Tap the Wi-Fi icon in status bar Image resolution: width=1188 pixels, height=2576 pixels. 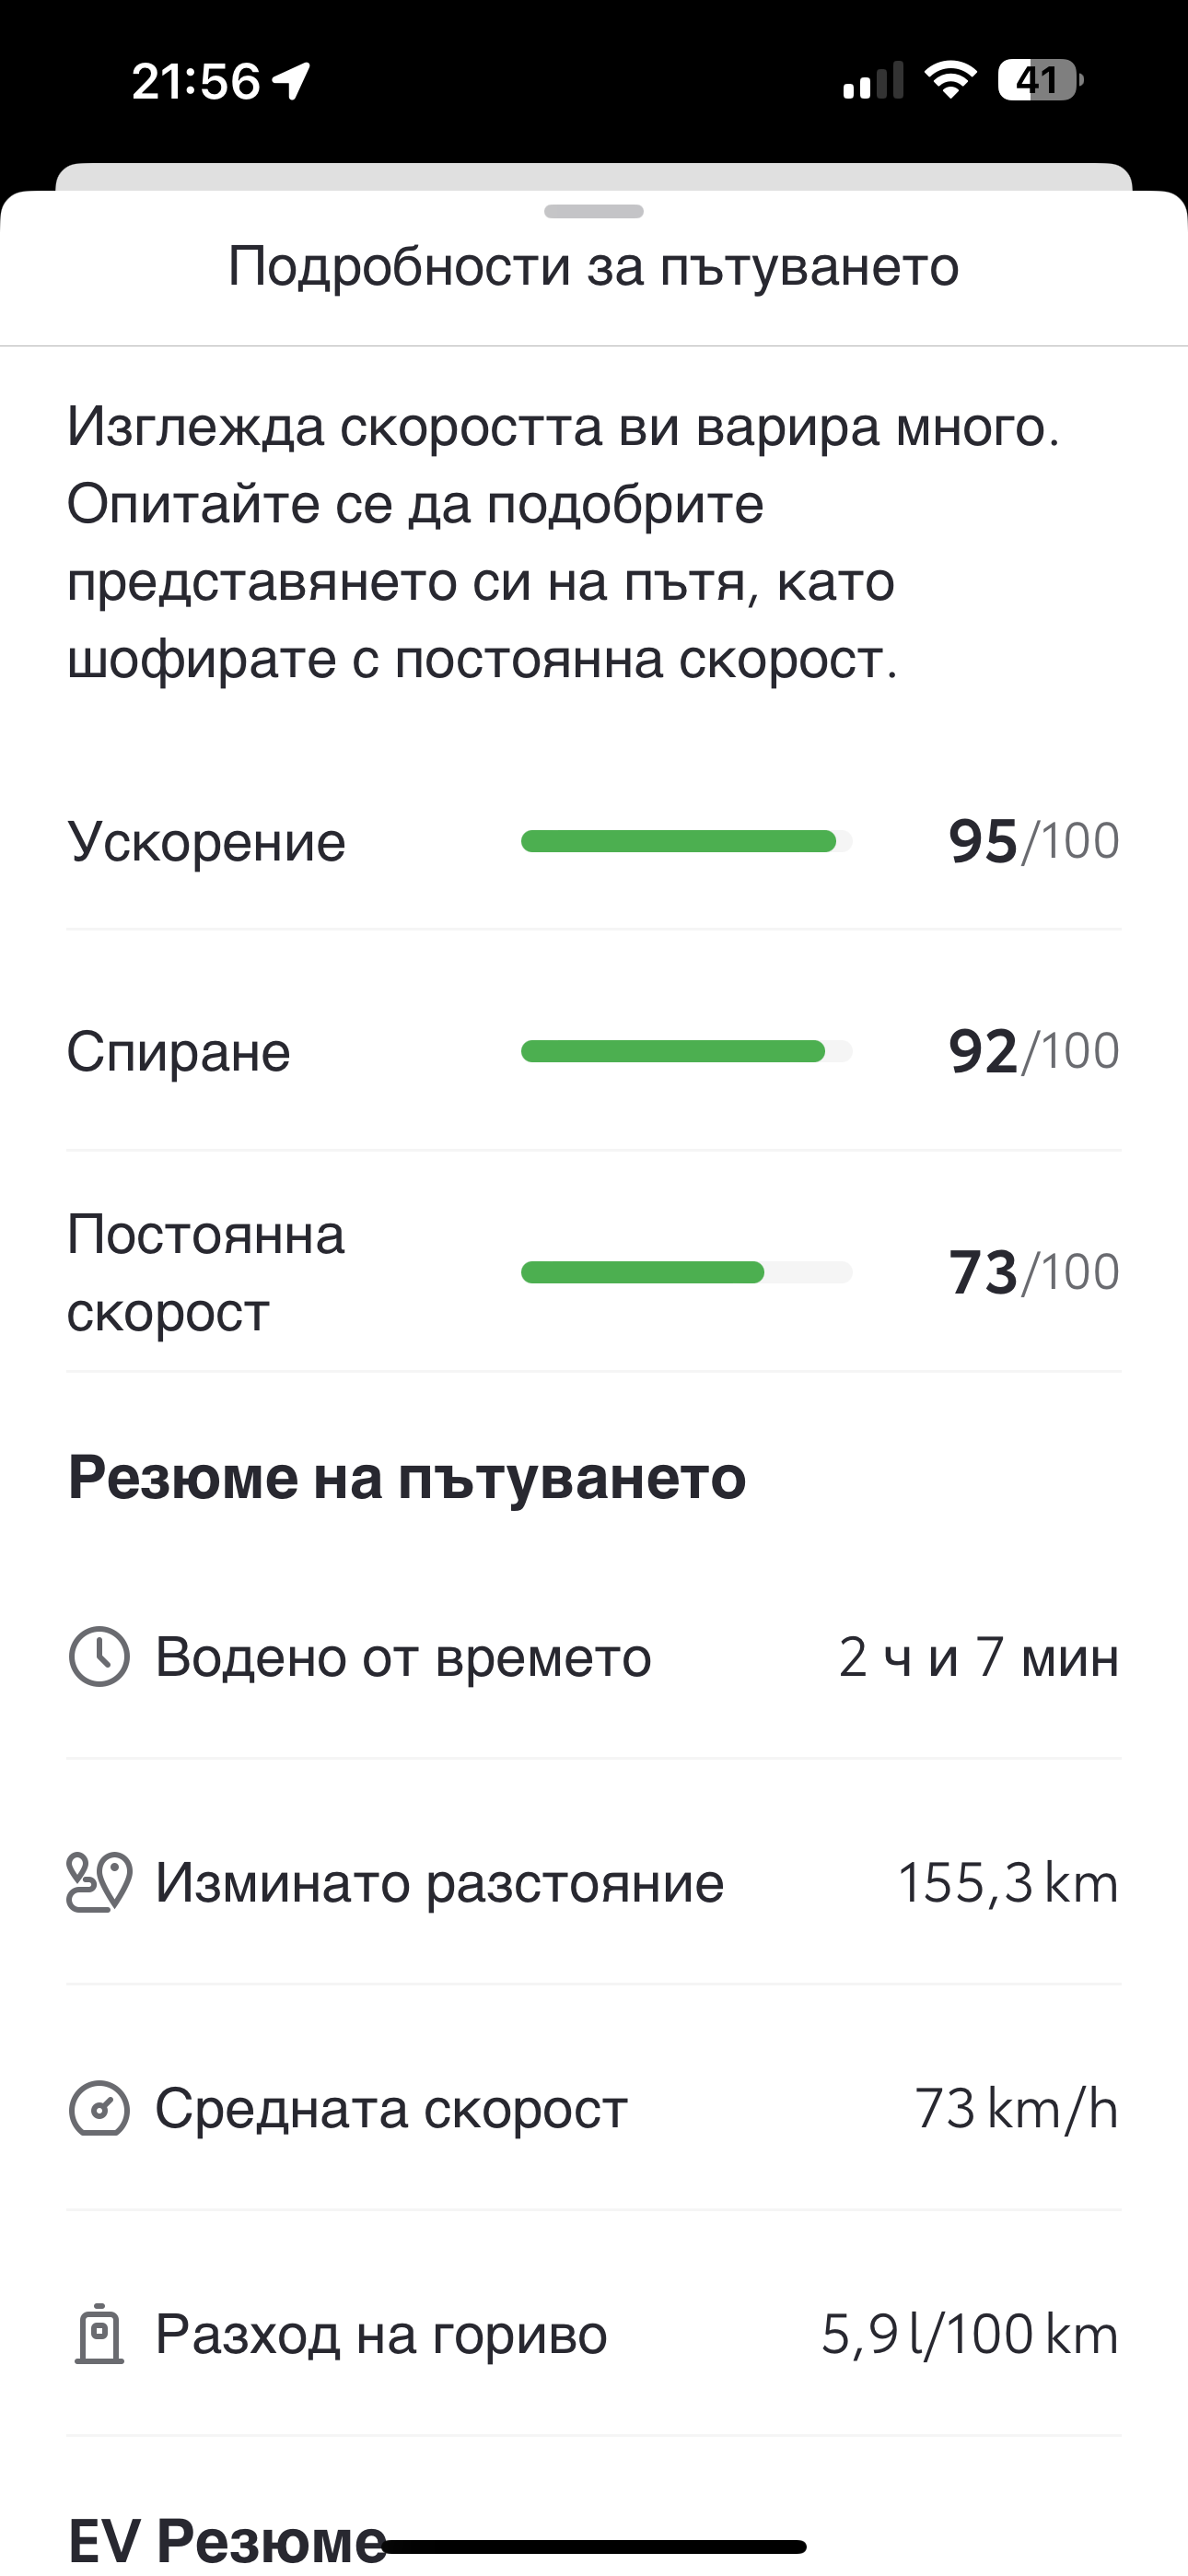click(x=950, y=80)
